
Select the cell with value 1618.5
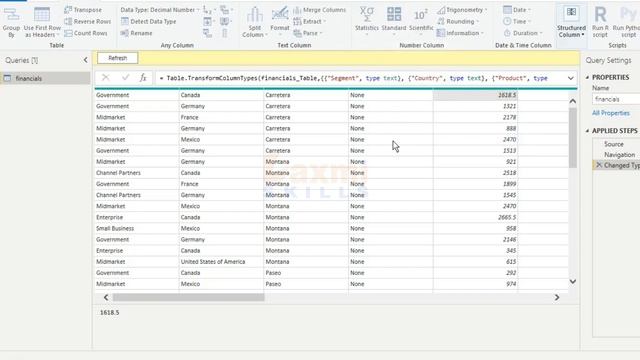point(475,95)
